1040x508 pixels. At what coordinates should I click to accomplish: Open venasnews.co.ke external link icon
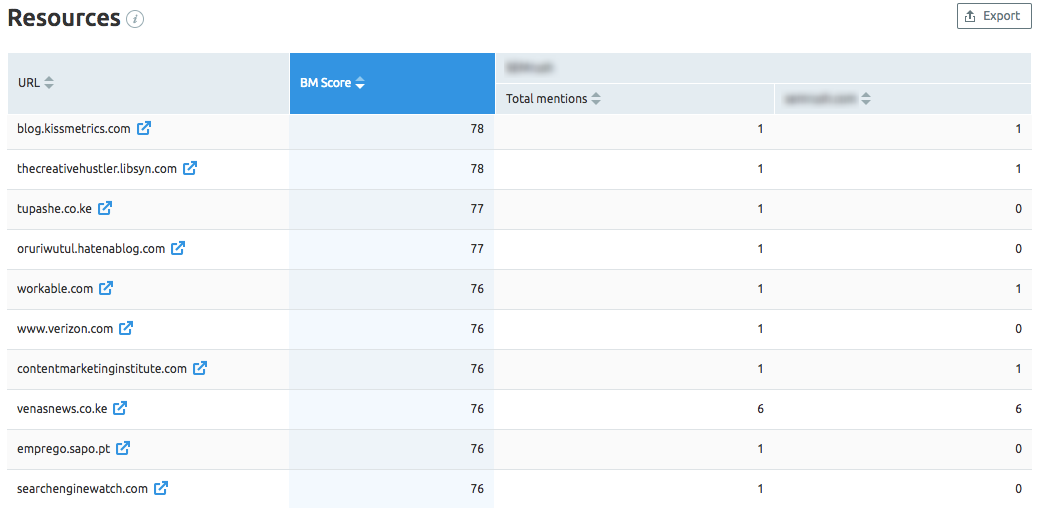point(120,409)
